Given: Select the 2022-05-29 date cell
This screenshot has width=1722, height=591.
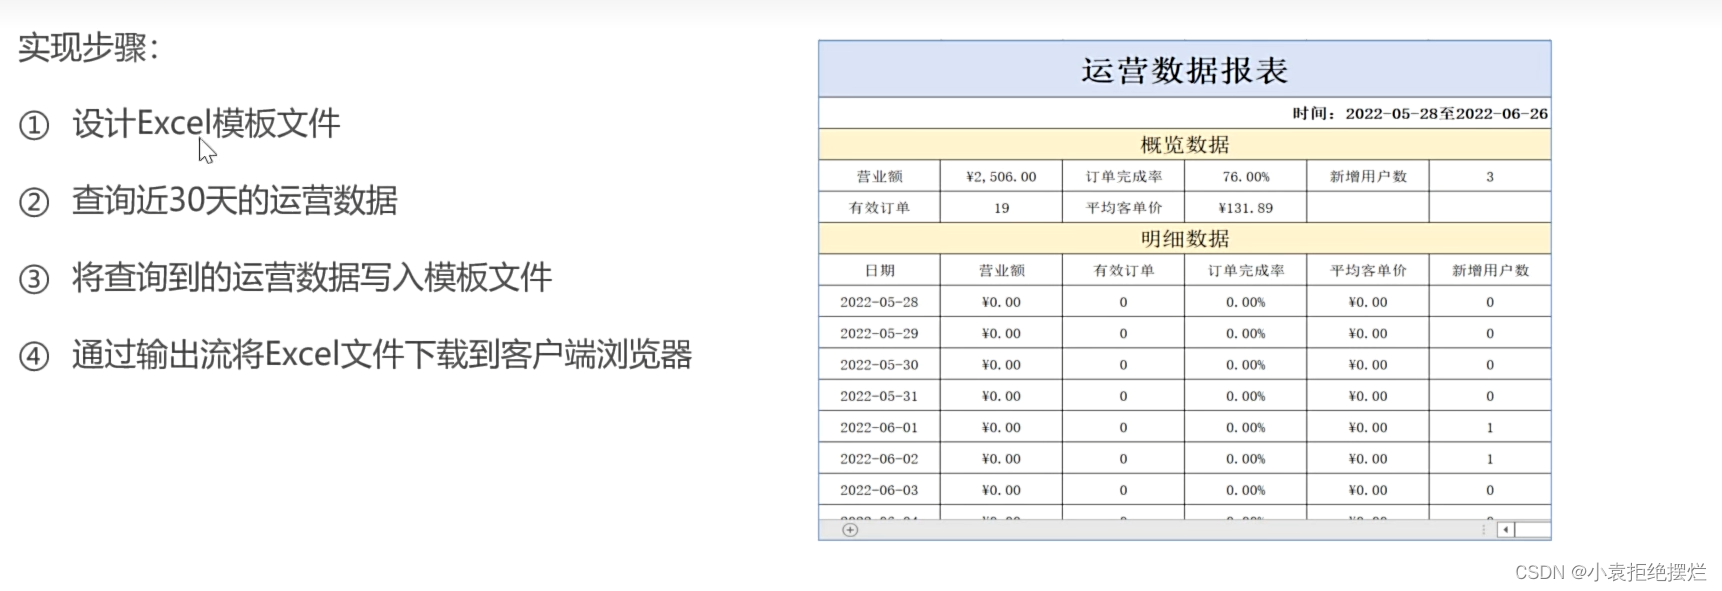Looking at the screenshot, I should coord(880,333).
